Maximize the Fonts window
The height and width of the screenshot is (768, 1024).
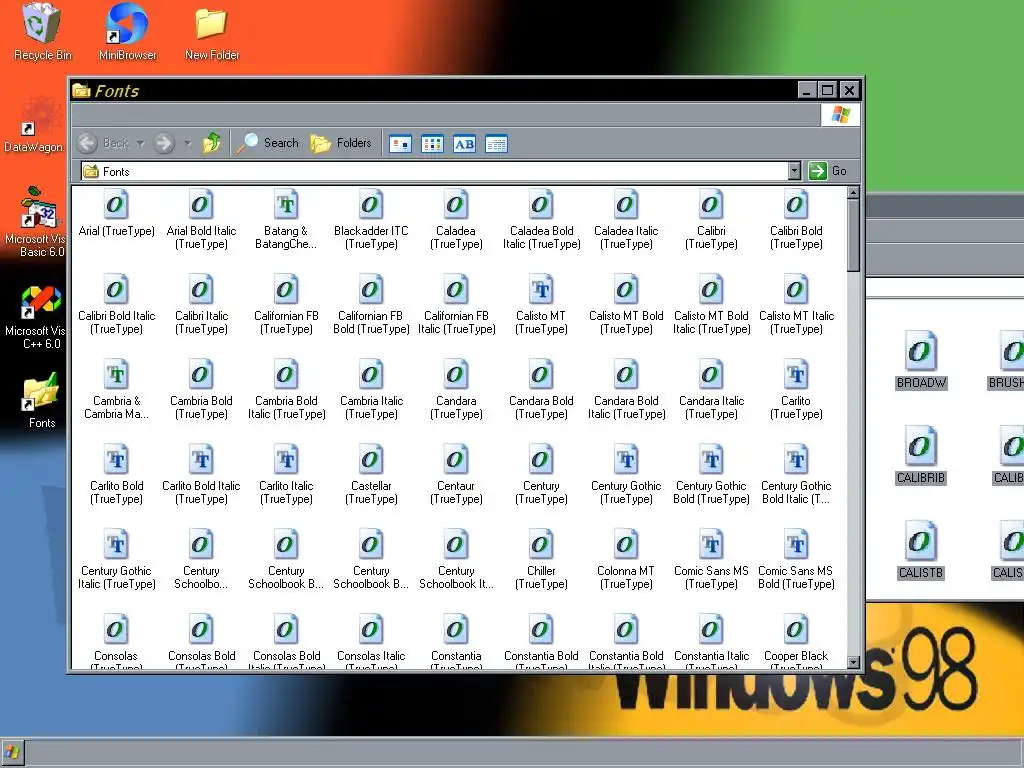click(827, 90)
